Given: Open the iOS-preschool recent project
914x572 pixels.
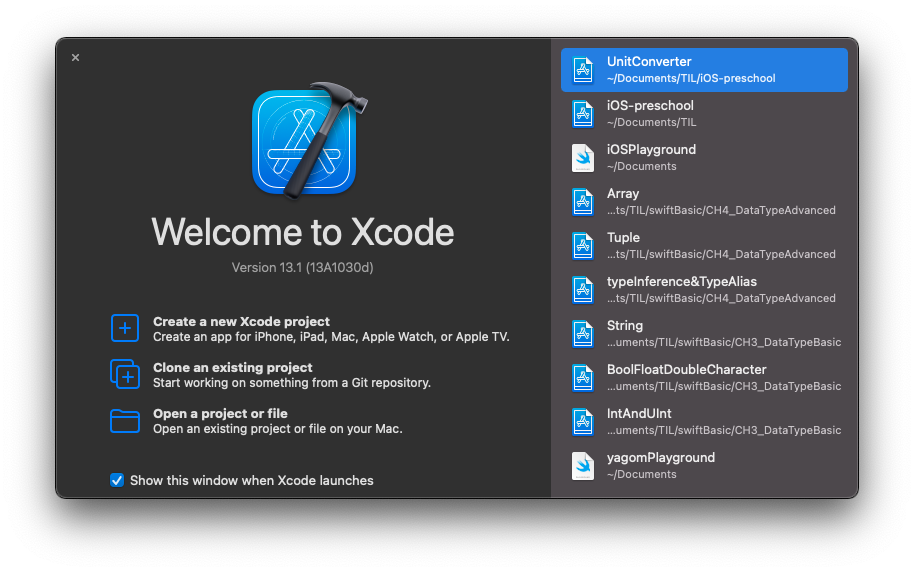Looking at the screenshot, I should pyautogui.click(x=704, y=114).
